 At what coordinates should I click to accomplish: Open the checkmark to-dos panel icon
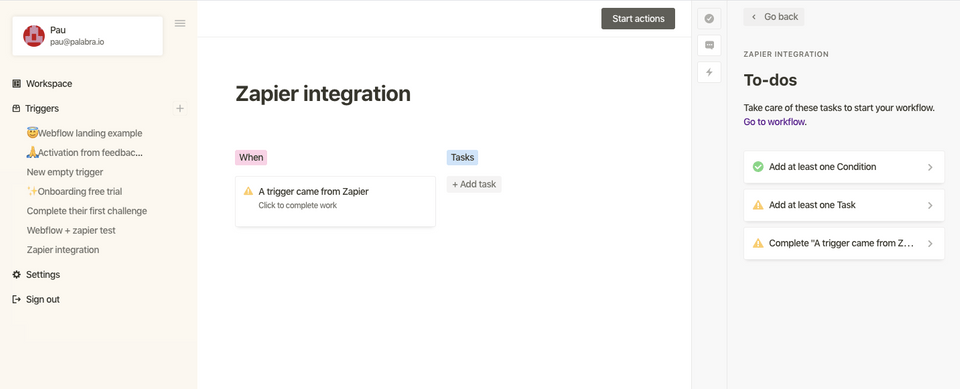(x=709, y=18)
